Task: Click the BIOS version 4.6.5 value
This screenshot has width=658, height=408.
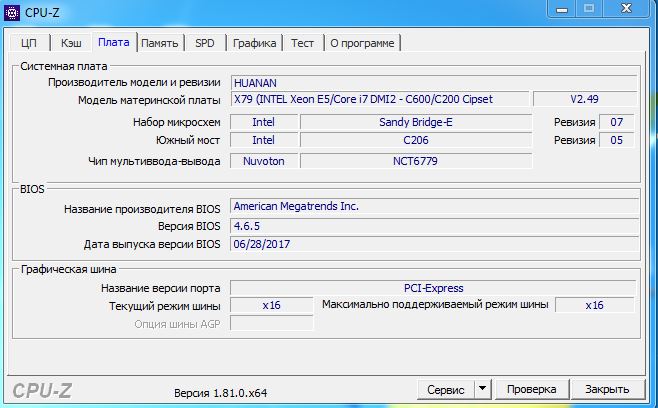Action: tap(434, 226)
